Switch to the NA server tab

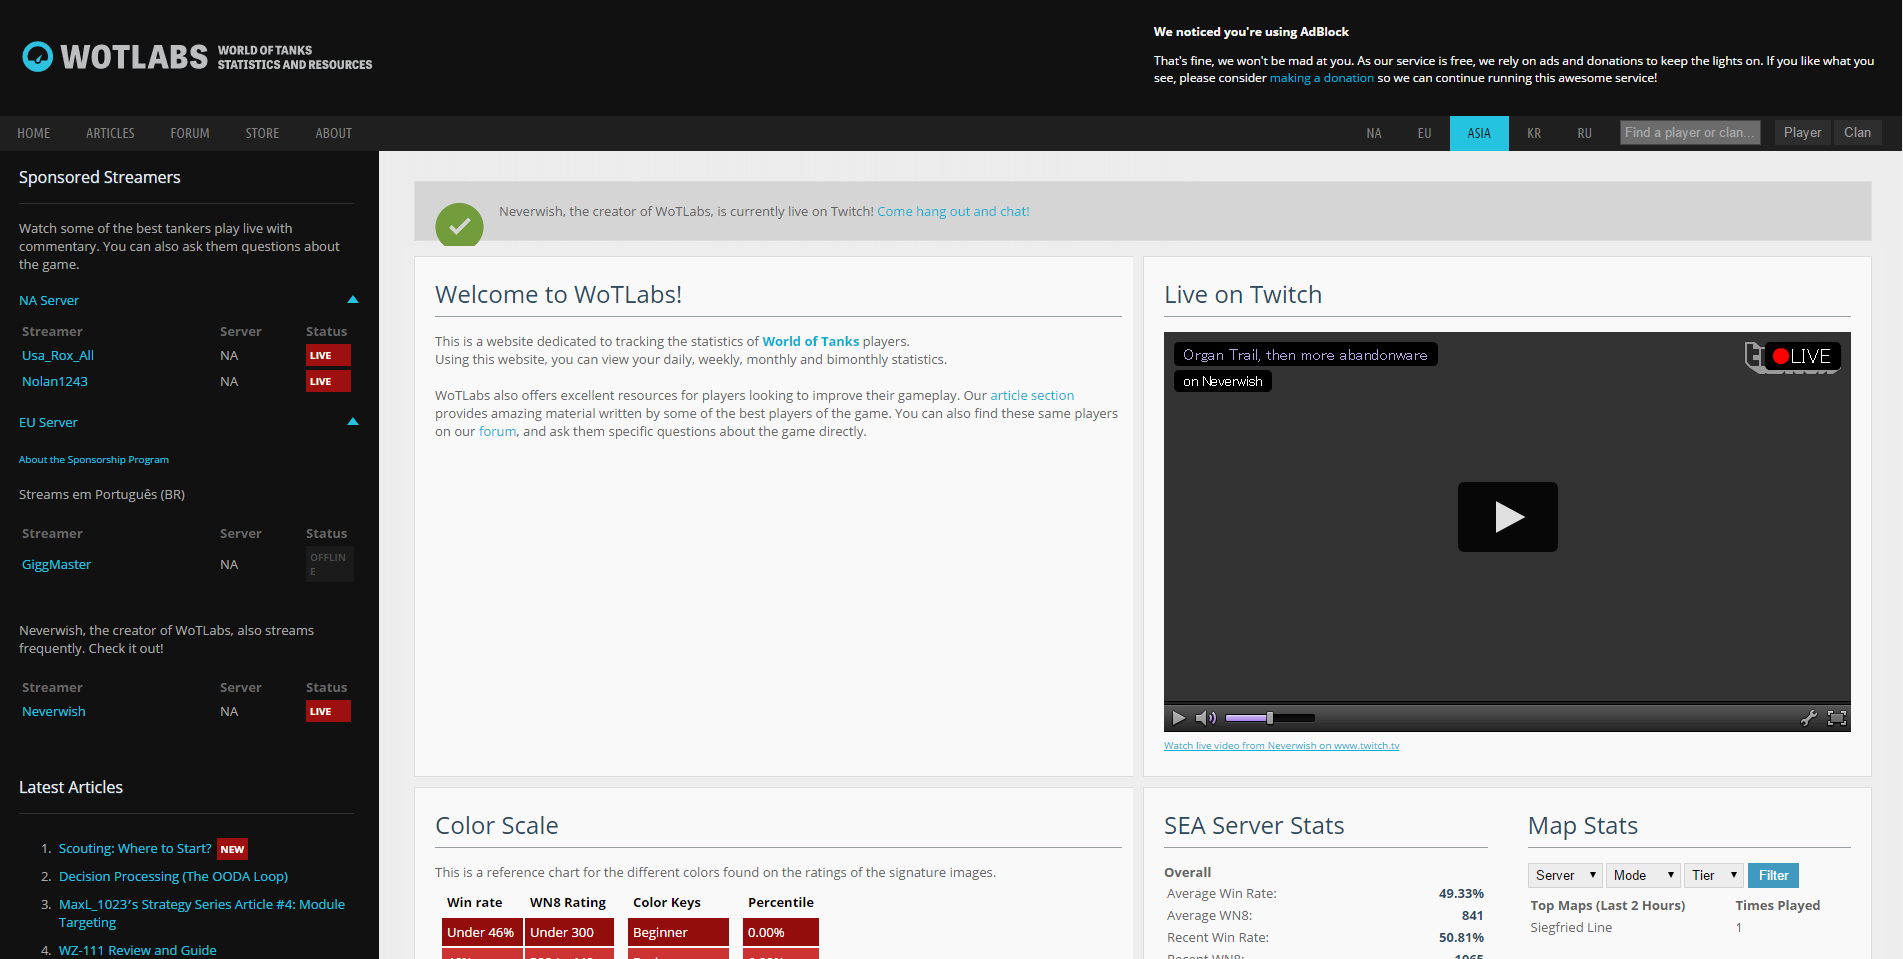pyautogui.click(x=1374, y=133)
